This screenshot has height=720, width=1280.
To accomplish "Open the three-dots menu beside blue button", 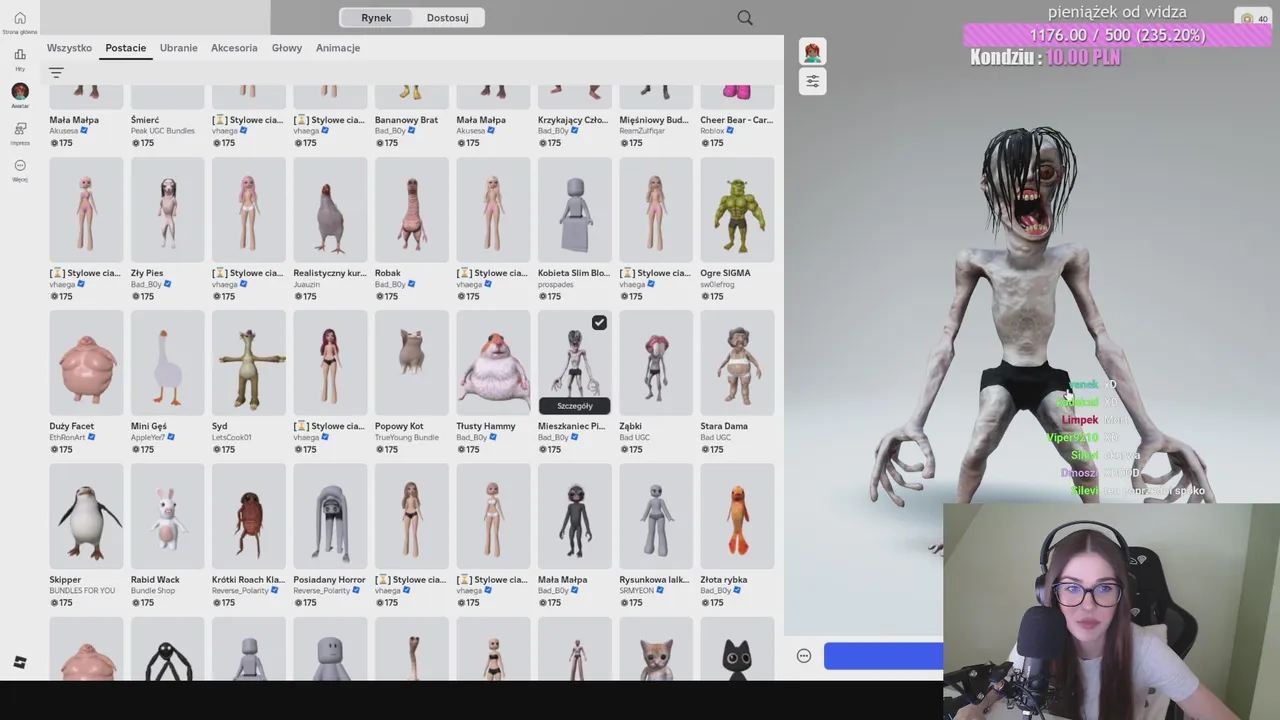I will (804, 656).
